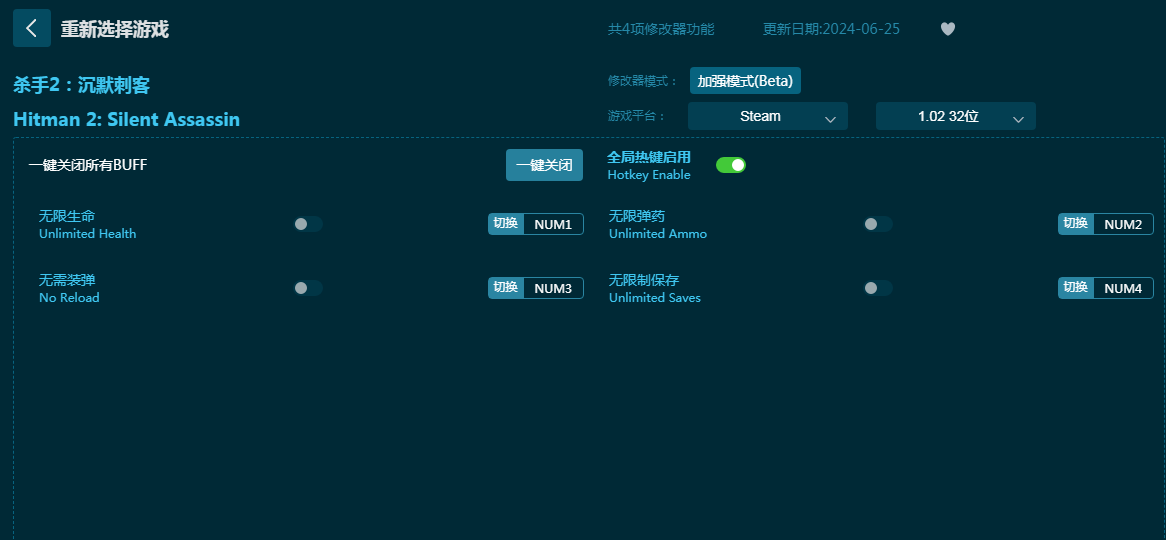
Task: Click the 一键关闭所有BUFF label
Action: point(88,165)
